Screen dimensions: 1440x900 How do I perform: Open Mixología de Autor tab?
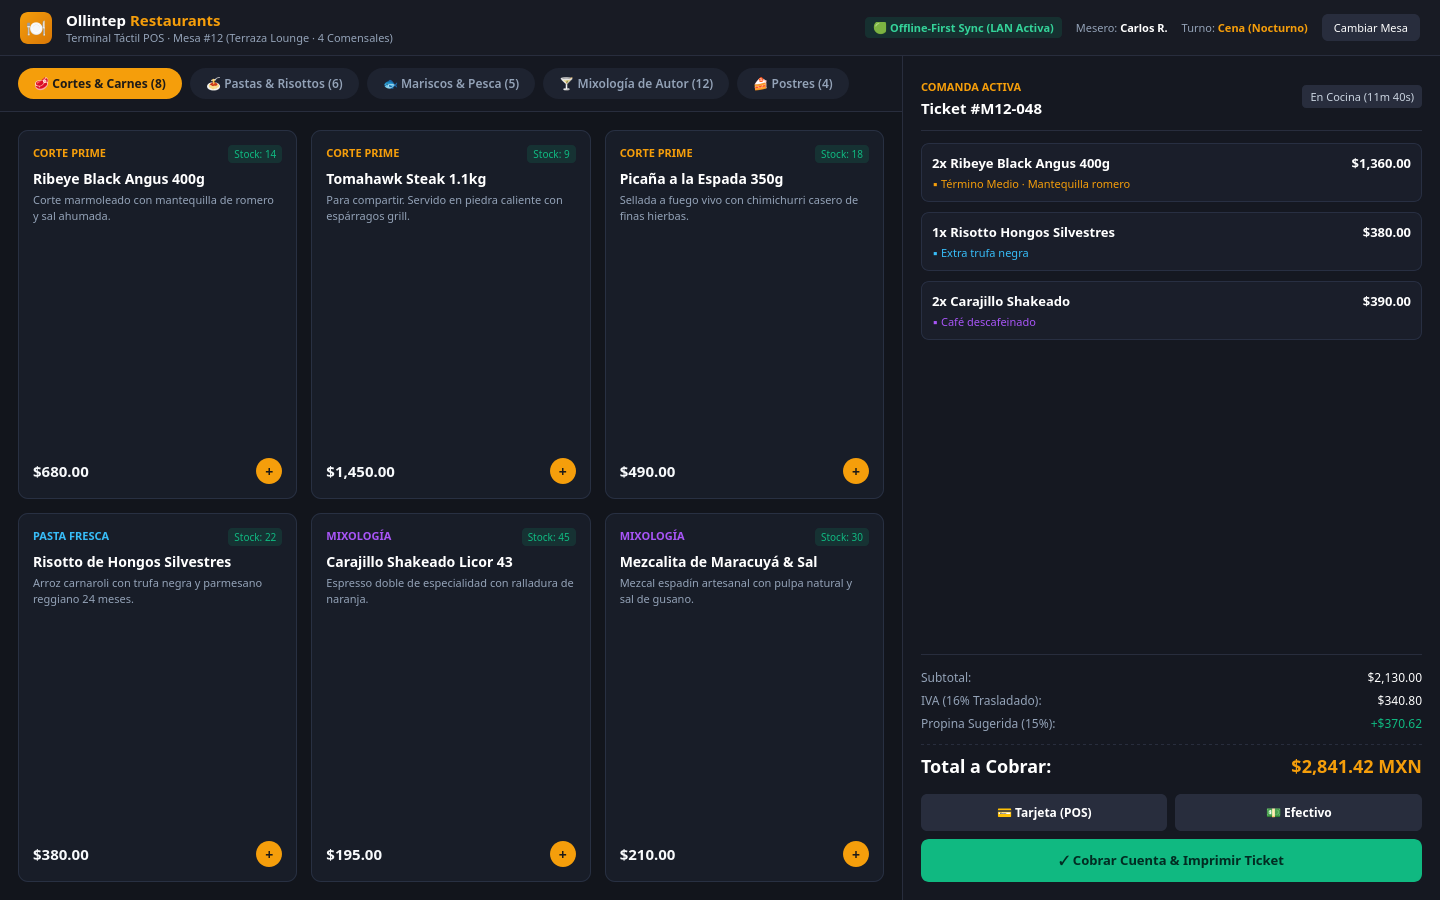pos(636,84)
